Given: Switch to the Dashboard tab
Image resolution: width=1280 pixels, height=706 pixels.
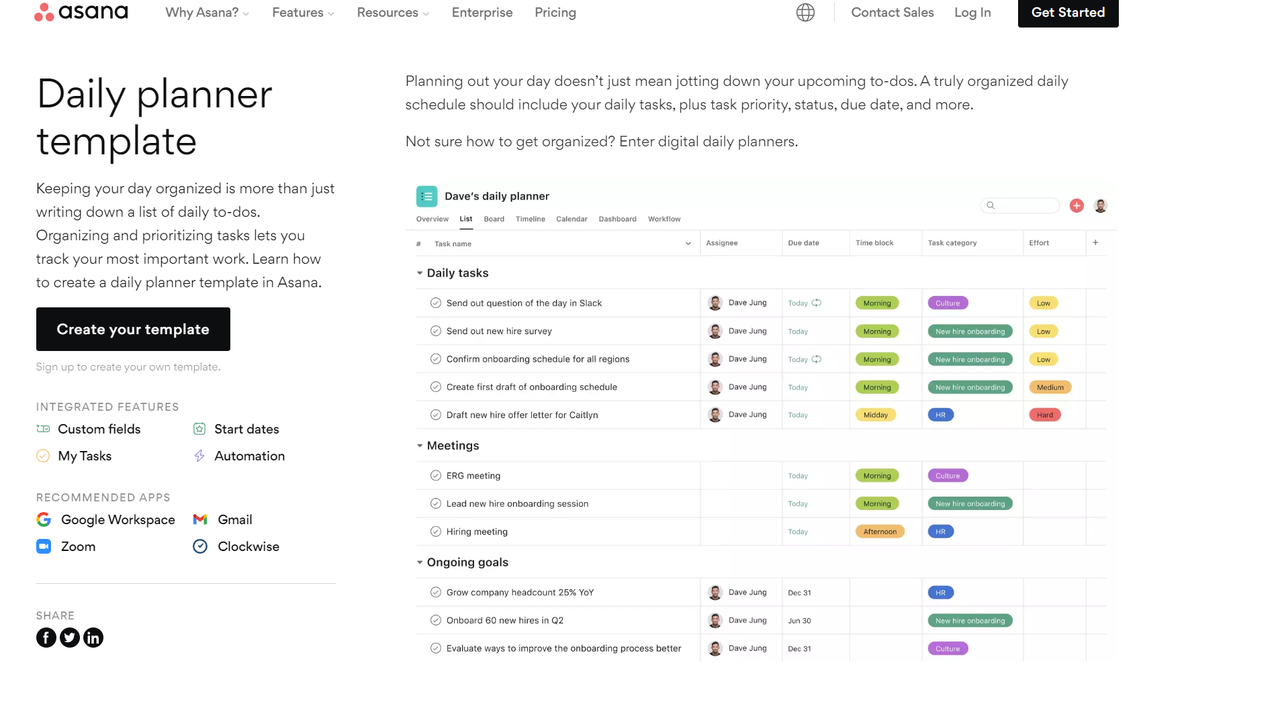Looking at the screenshot, I should click(x=618, y=219).
